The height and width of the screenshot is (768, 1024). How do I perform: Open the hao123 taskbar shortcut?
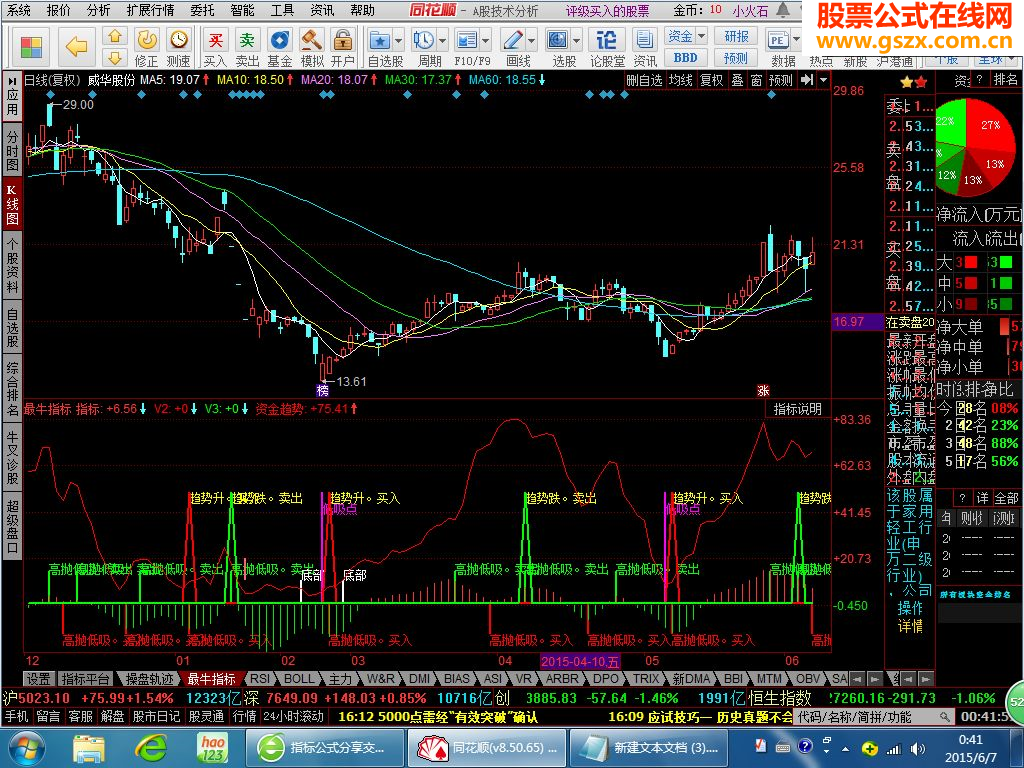pyautogui.click(x=212, y=748)
